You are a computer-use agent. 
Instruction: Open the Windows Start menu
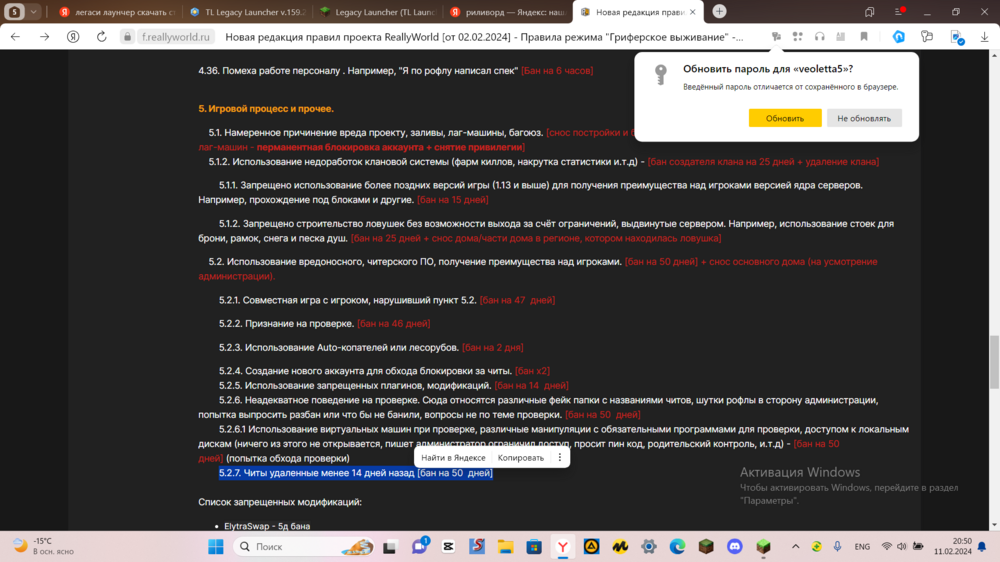pyautogui.click(x=216, y=547)
